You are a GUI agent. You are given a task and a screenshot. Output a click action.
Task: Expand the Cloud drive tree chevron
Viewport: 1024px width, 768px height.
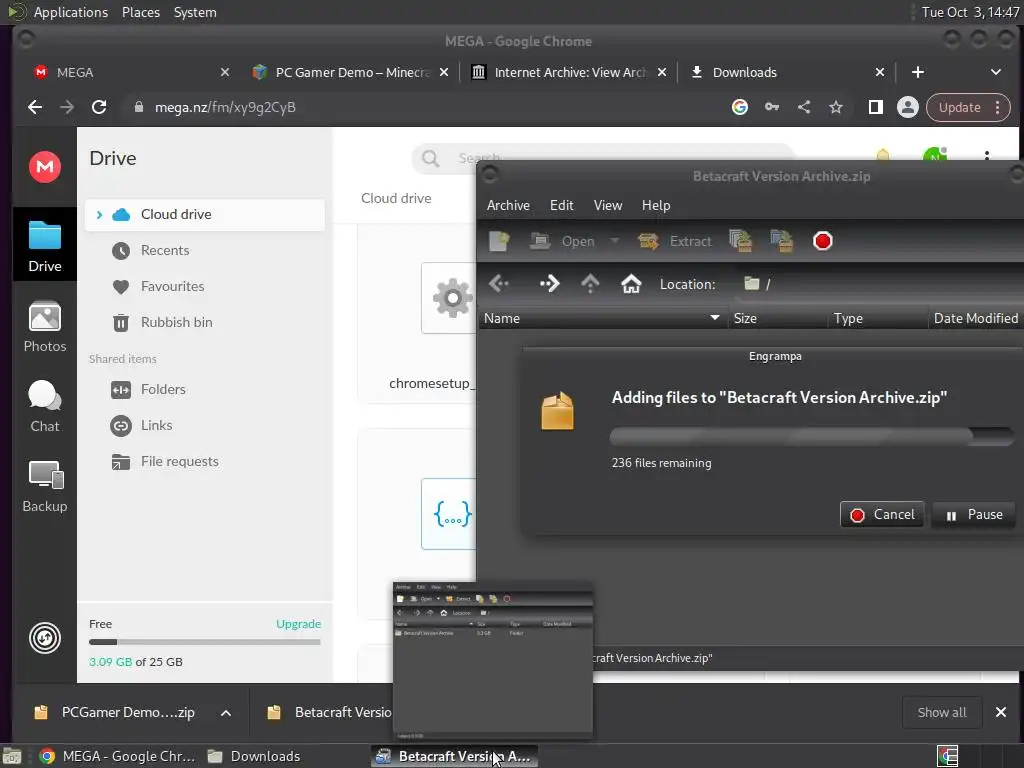pos(99,214)
